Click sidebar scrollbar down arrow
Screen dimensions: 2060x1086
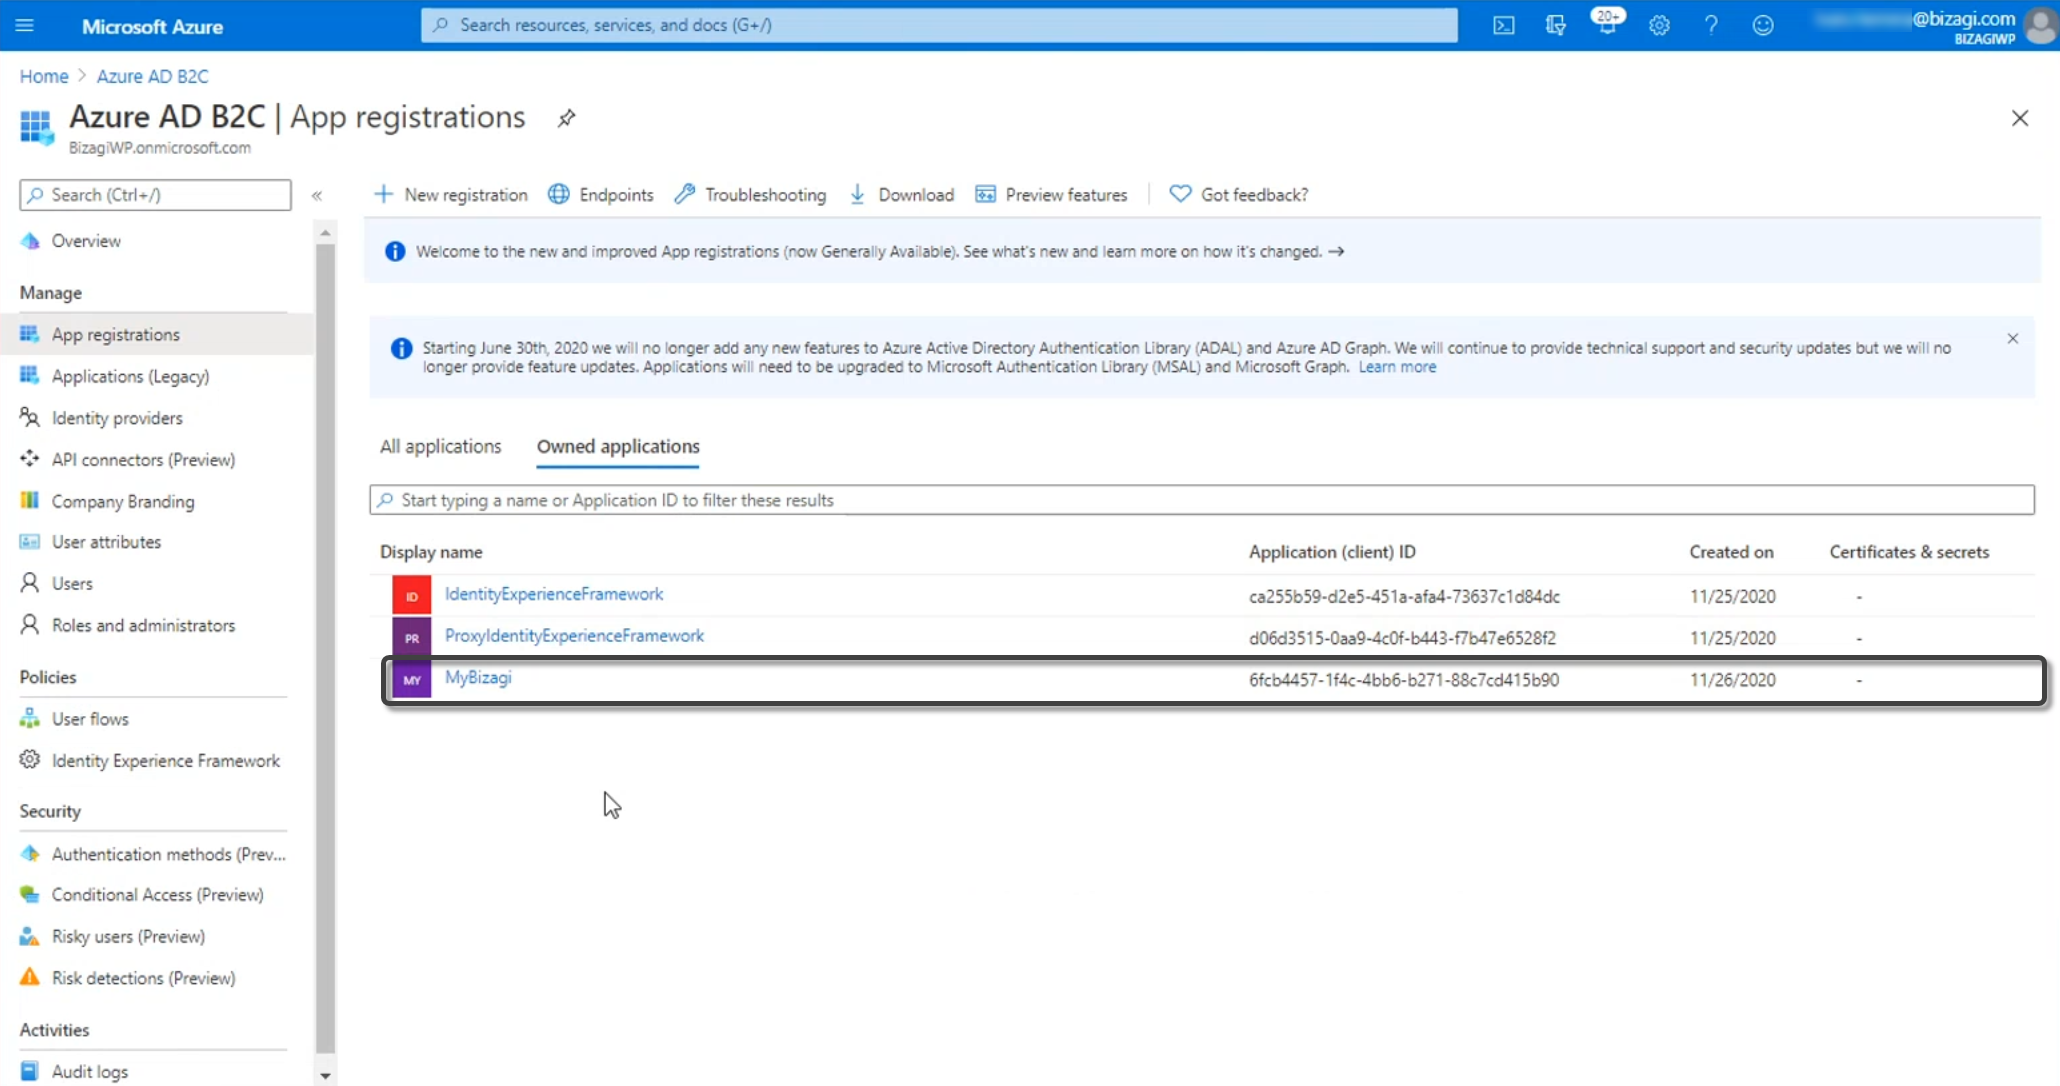(325, 1076)
